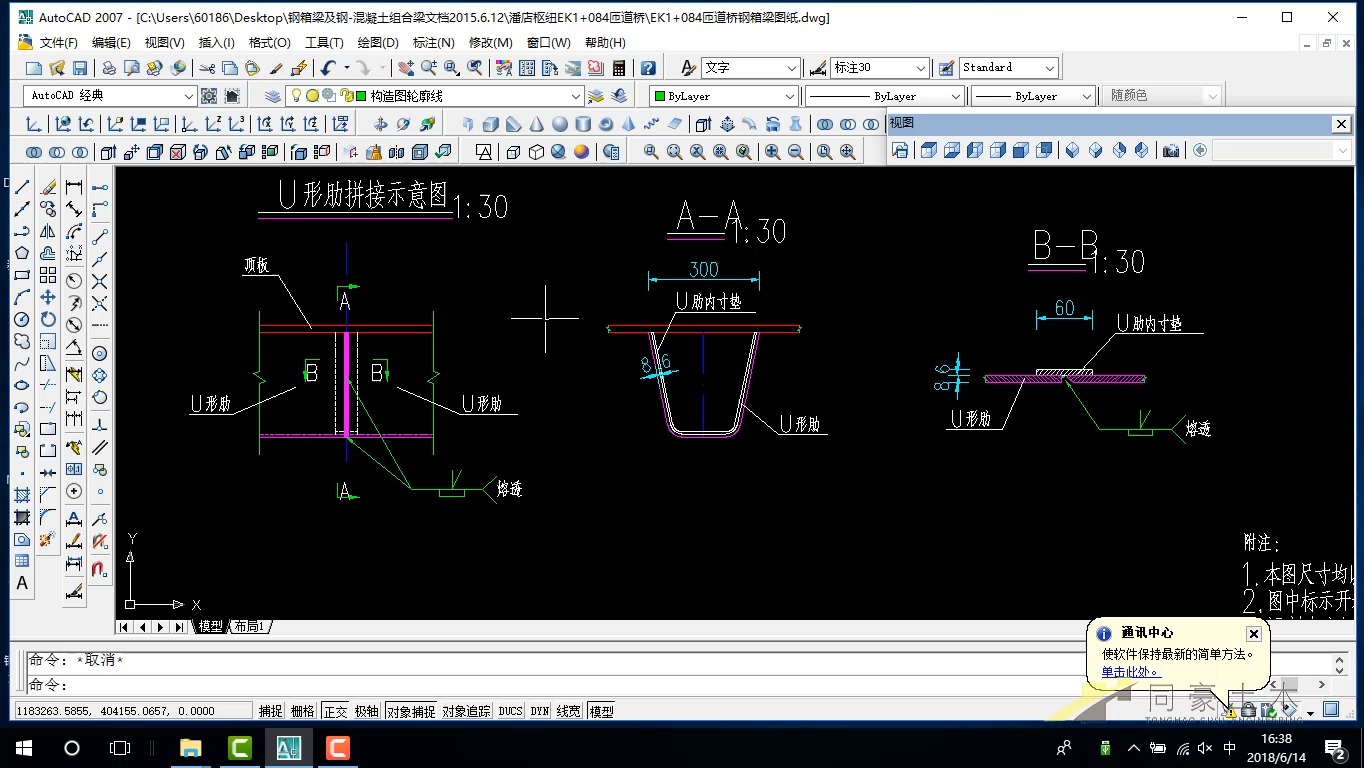The height and width of the screenshot is (768, 1364).
Task: Close the 视图 toolbar panel
Action: (1341, 124)
